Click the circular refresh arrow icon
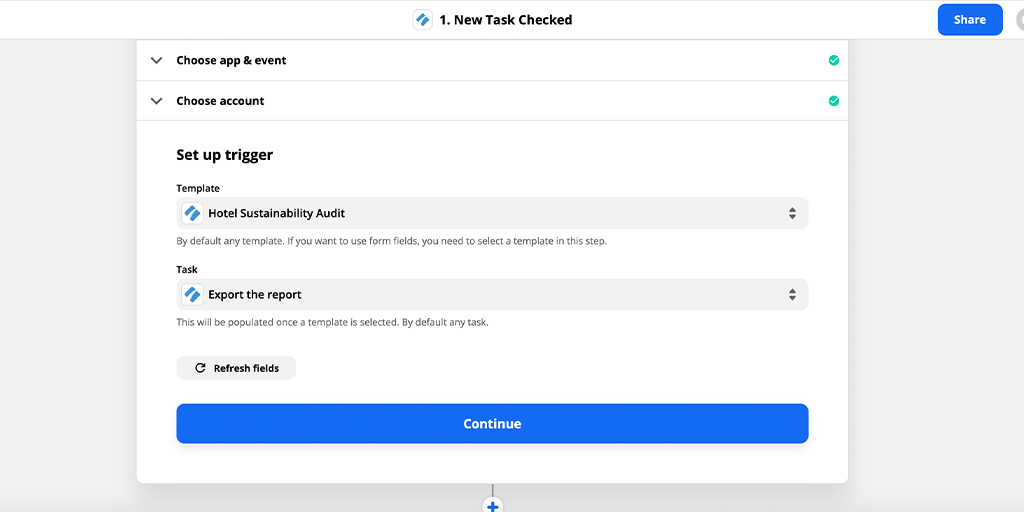 click(x=200, y=368)
